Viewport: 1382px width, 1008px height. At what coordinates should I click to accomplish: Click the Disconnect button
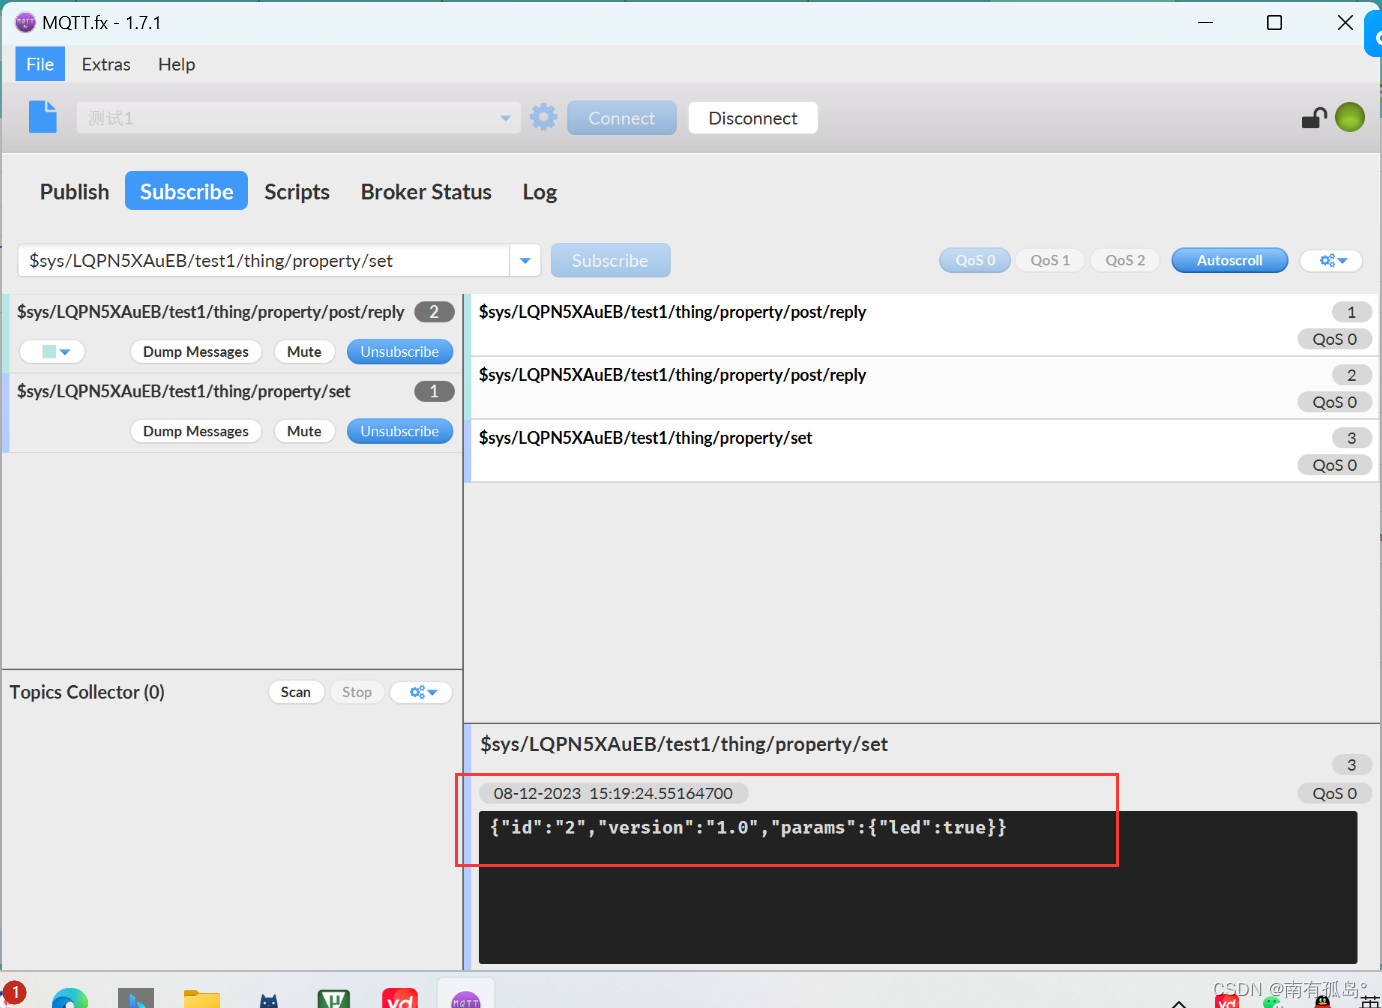tap(753, 118)
